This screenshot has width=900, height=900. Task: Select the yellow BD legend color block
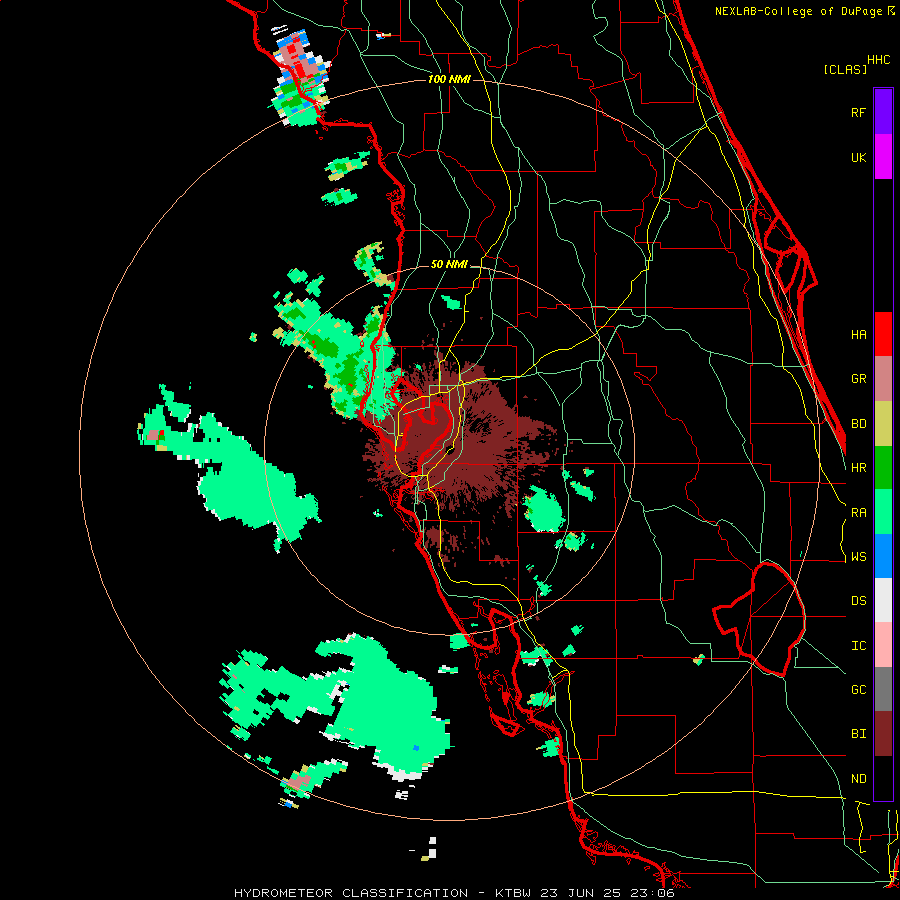tap(883, 424)
